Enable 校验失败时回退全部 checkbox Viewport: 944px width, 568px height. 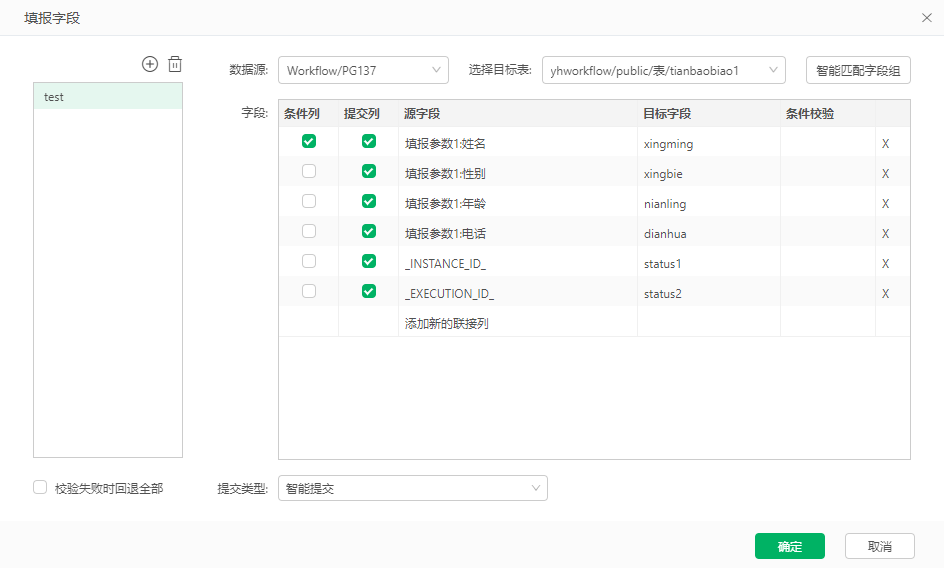(x=40, y=487)
